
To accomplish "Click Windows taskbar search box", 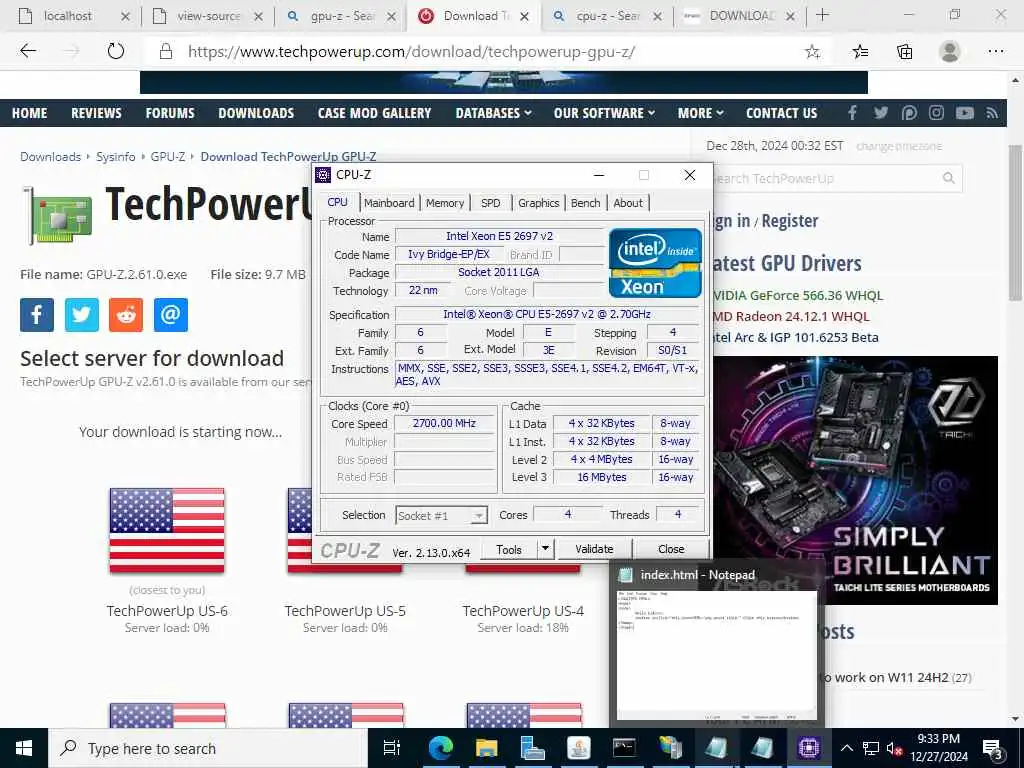I will [208, 748].
